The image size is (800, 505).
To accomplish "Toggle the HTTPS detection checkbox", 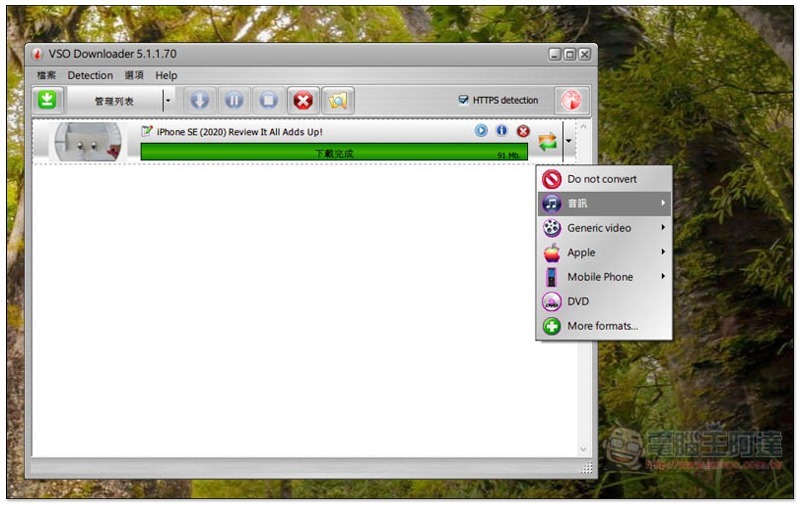I will (x=463, y=100).
